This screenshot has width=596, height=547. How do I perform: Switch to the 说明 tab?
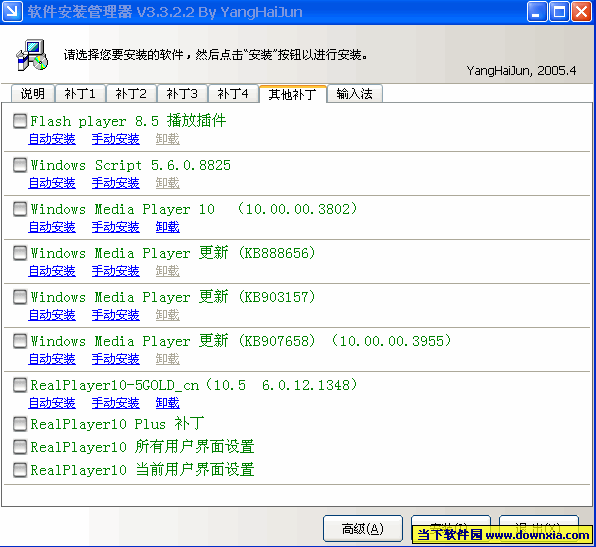(x=33, y=94)
